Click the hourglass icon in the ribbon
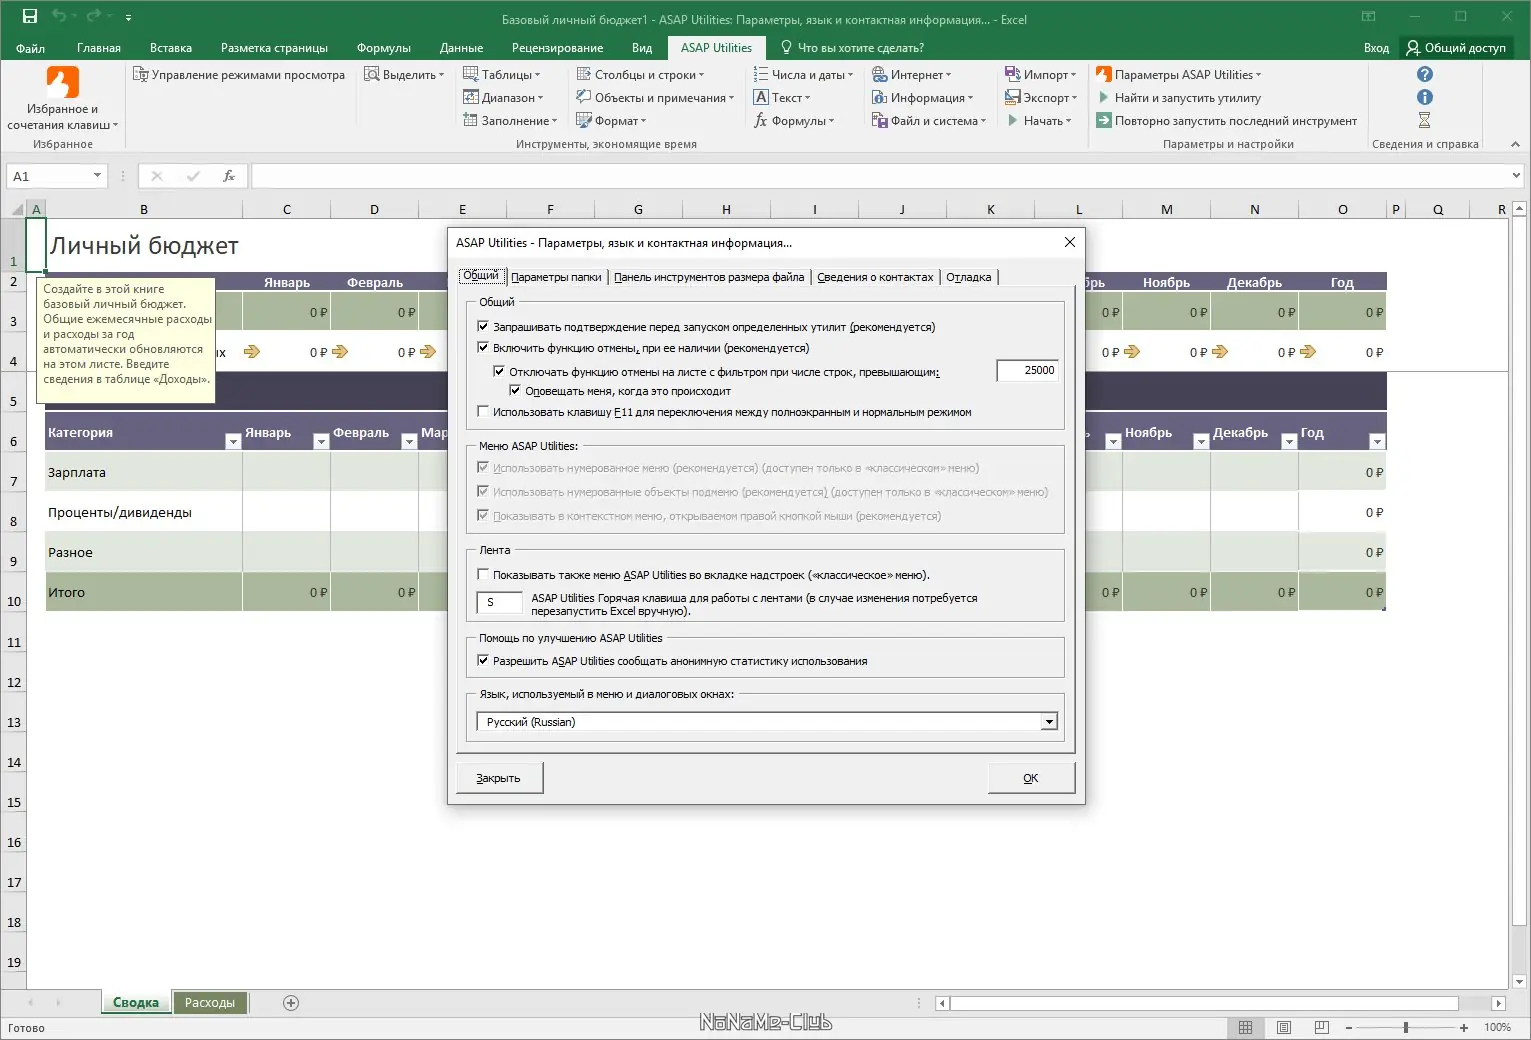Screen dimensions: 1531x1040 (x=1425, y=120)
